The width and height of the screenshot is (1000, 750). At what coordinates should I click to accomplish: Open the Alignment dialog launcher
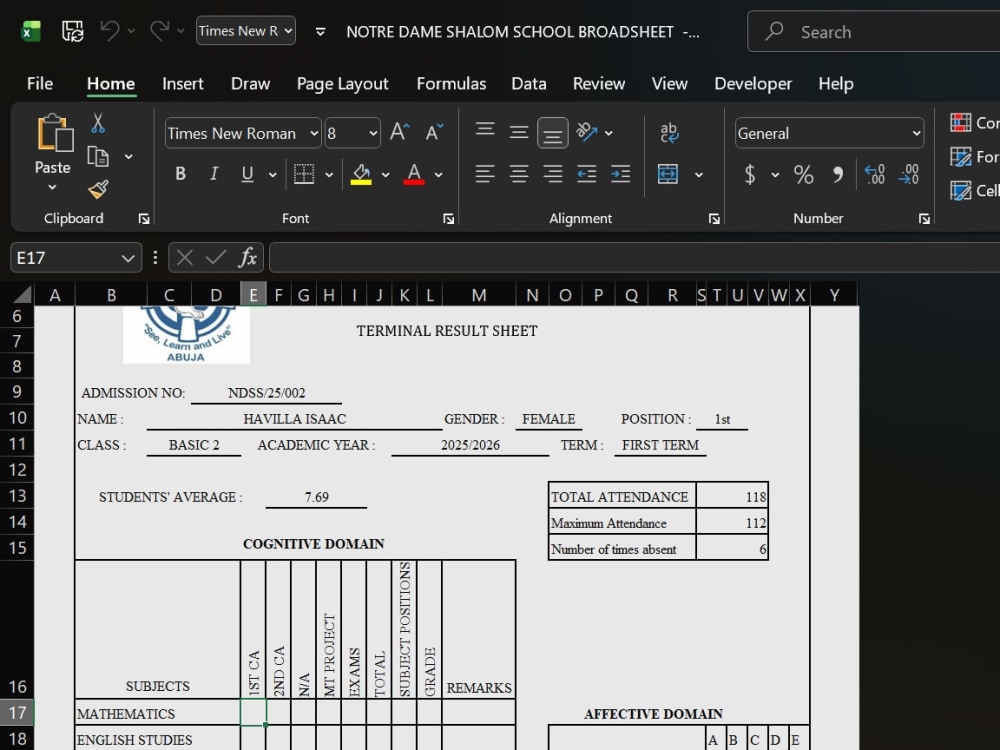pos(714,219)
